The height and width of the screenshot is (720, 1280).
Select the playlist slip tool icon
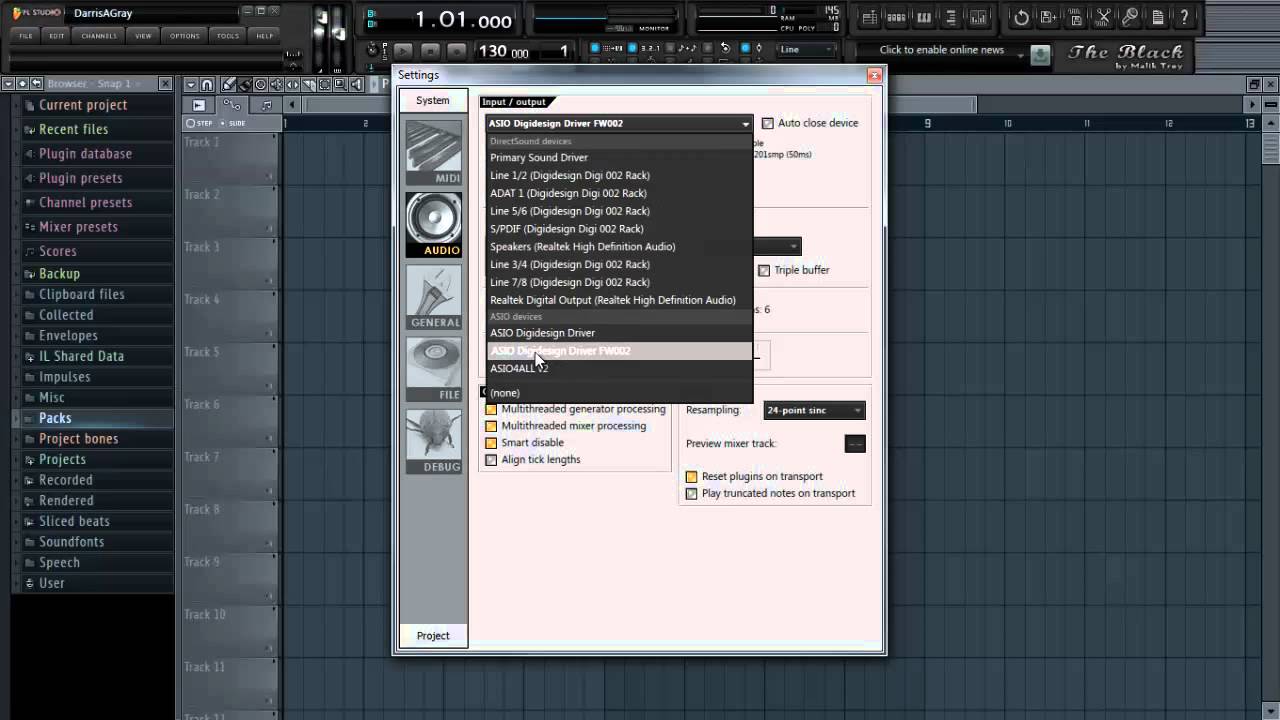click(x=292, y=84)
